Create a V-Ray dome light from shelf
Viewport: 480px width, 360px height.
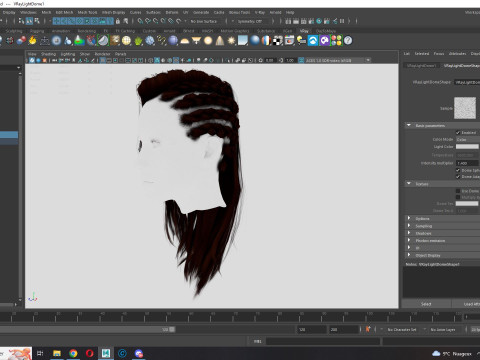184,41
